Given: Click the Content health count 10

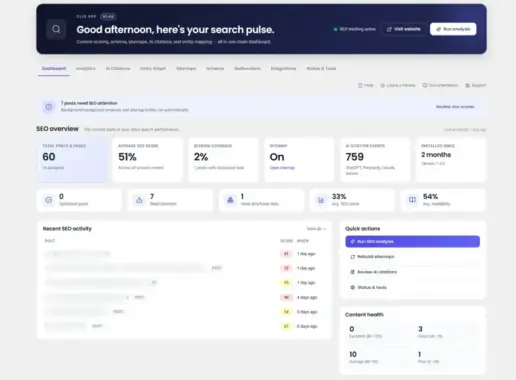Looking at the screenshot, I should (x=353, y=354).
